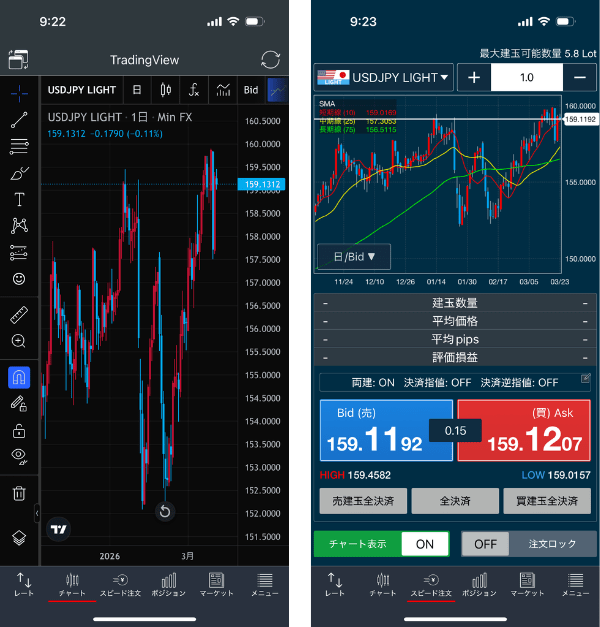This screenshot has height=627, width=600.
Task: Open the forecasting and measurement tools
Action: coord(19,253)
